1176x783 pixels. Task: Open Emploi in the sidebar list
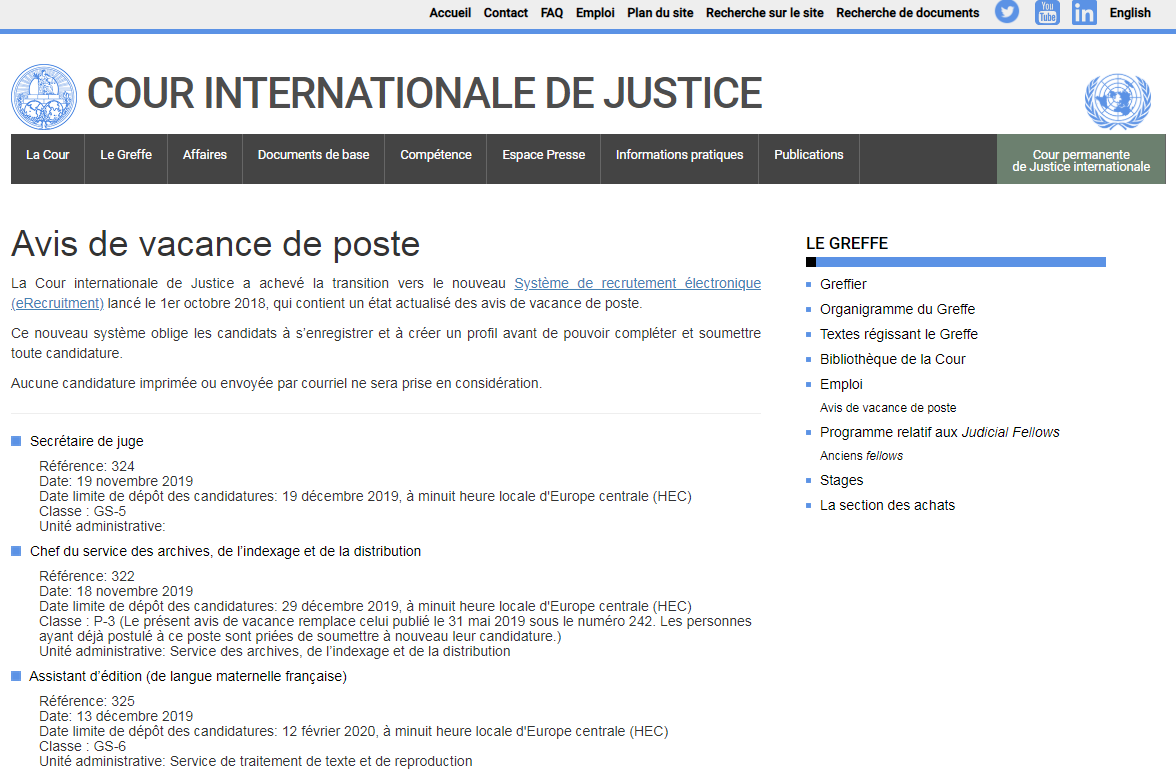click(x=841, y=384)
